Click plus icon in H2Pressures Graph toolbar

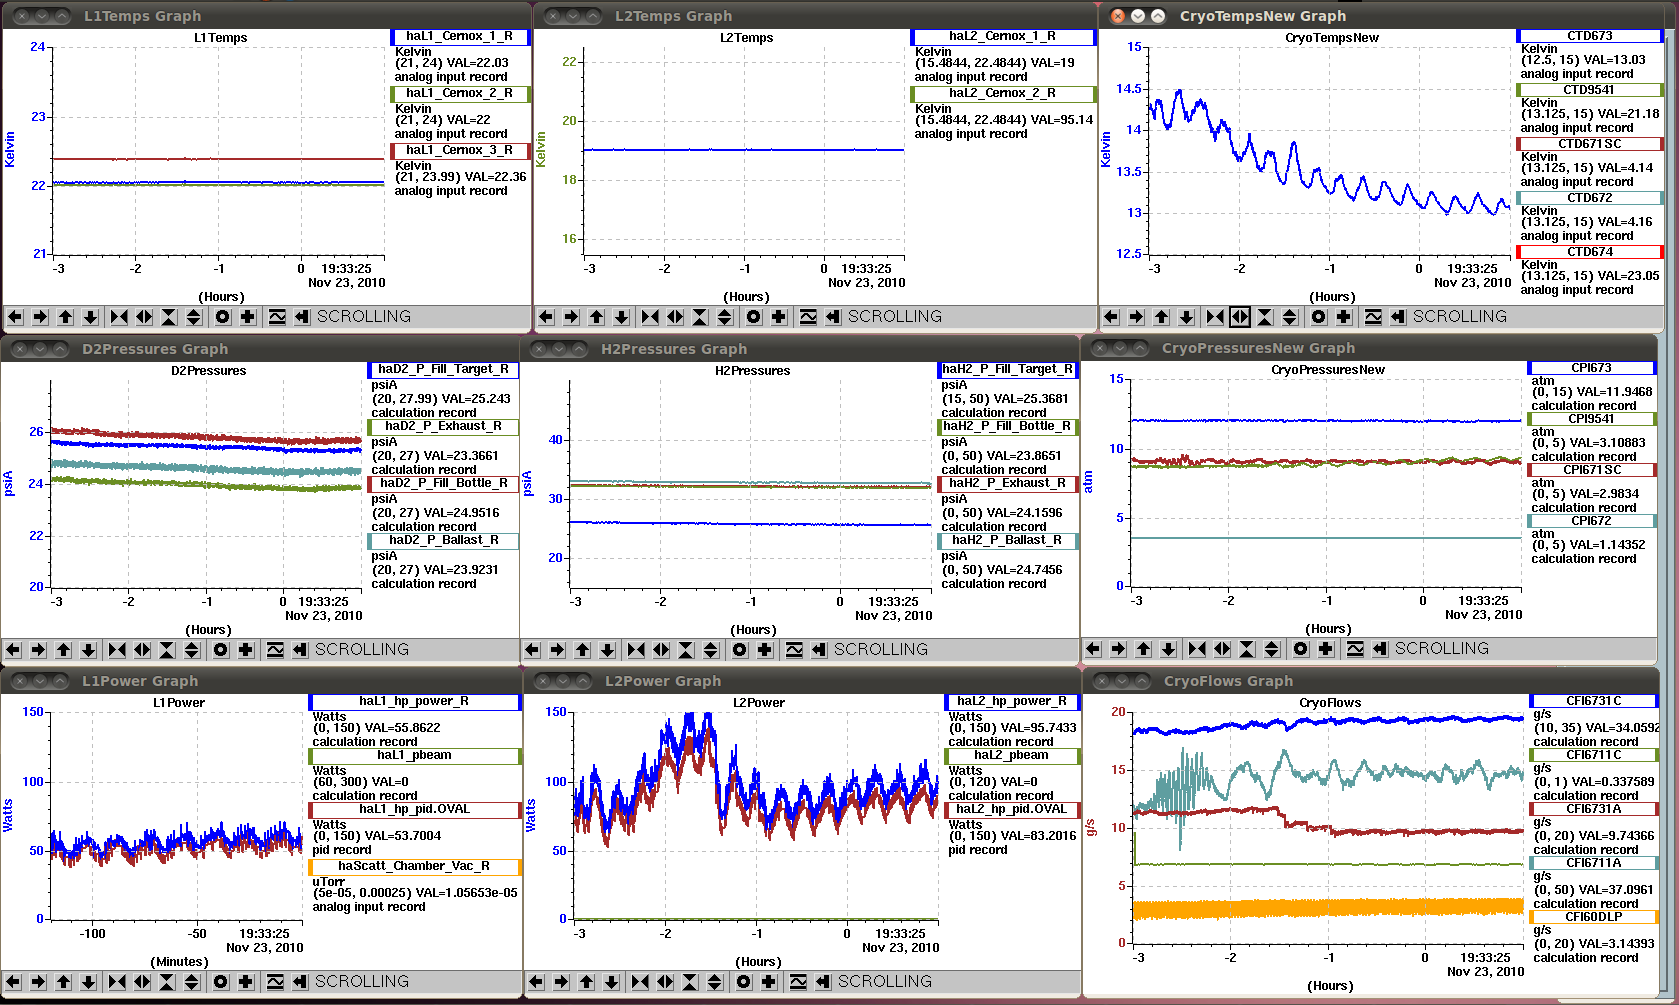[765, 650]
